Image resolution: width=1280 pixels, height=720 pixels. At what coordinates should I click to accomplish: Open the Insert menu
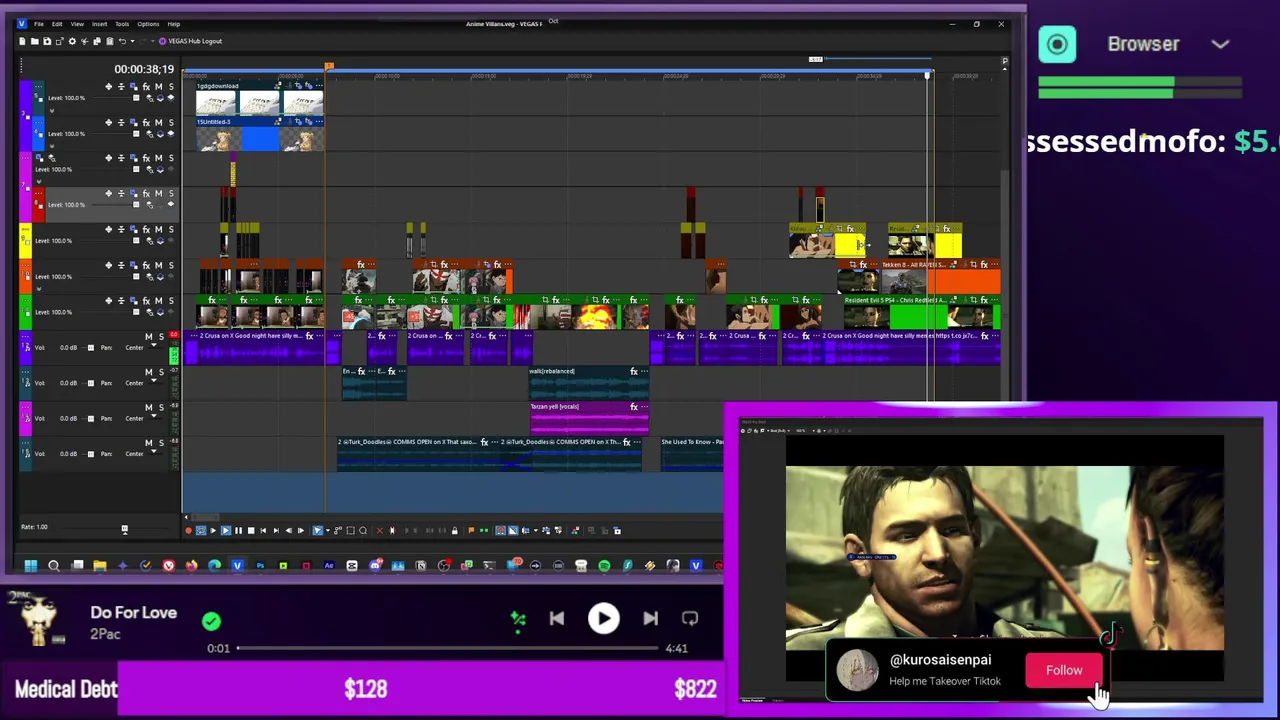click(x=100, y=24)
